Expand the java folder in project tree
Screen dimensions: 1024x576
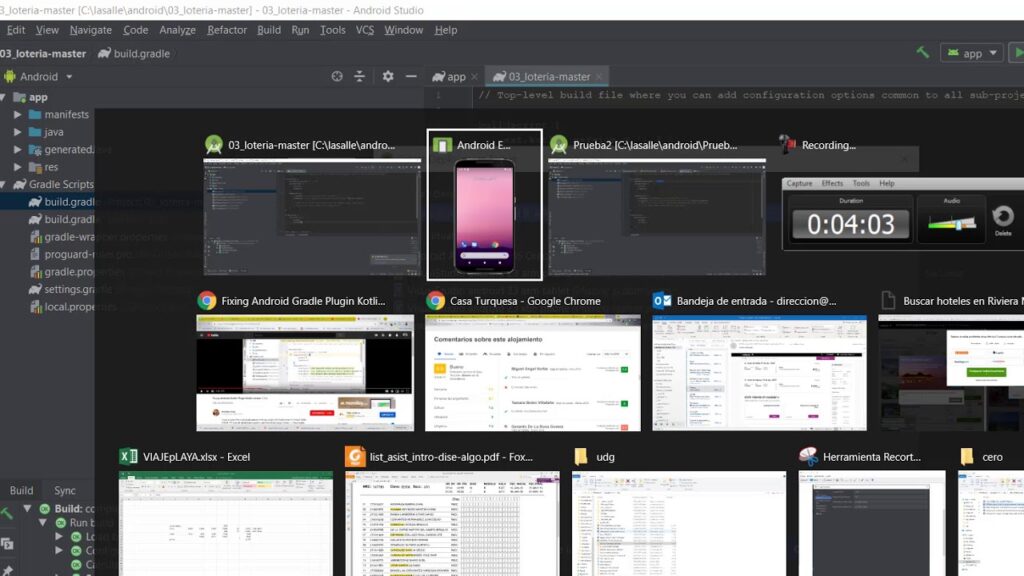coord(18,132)
